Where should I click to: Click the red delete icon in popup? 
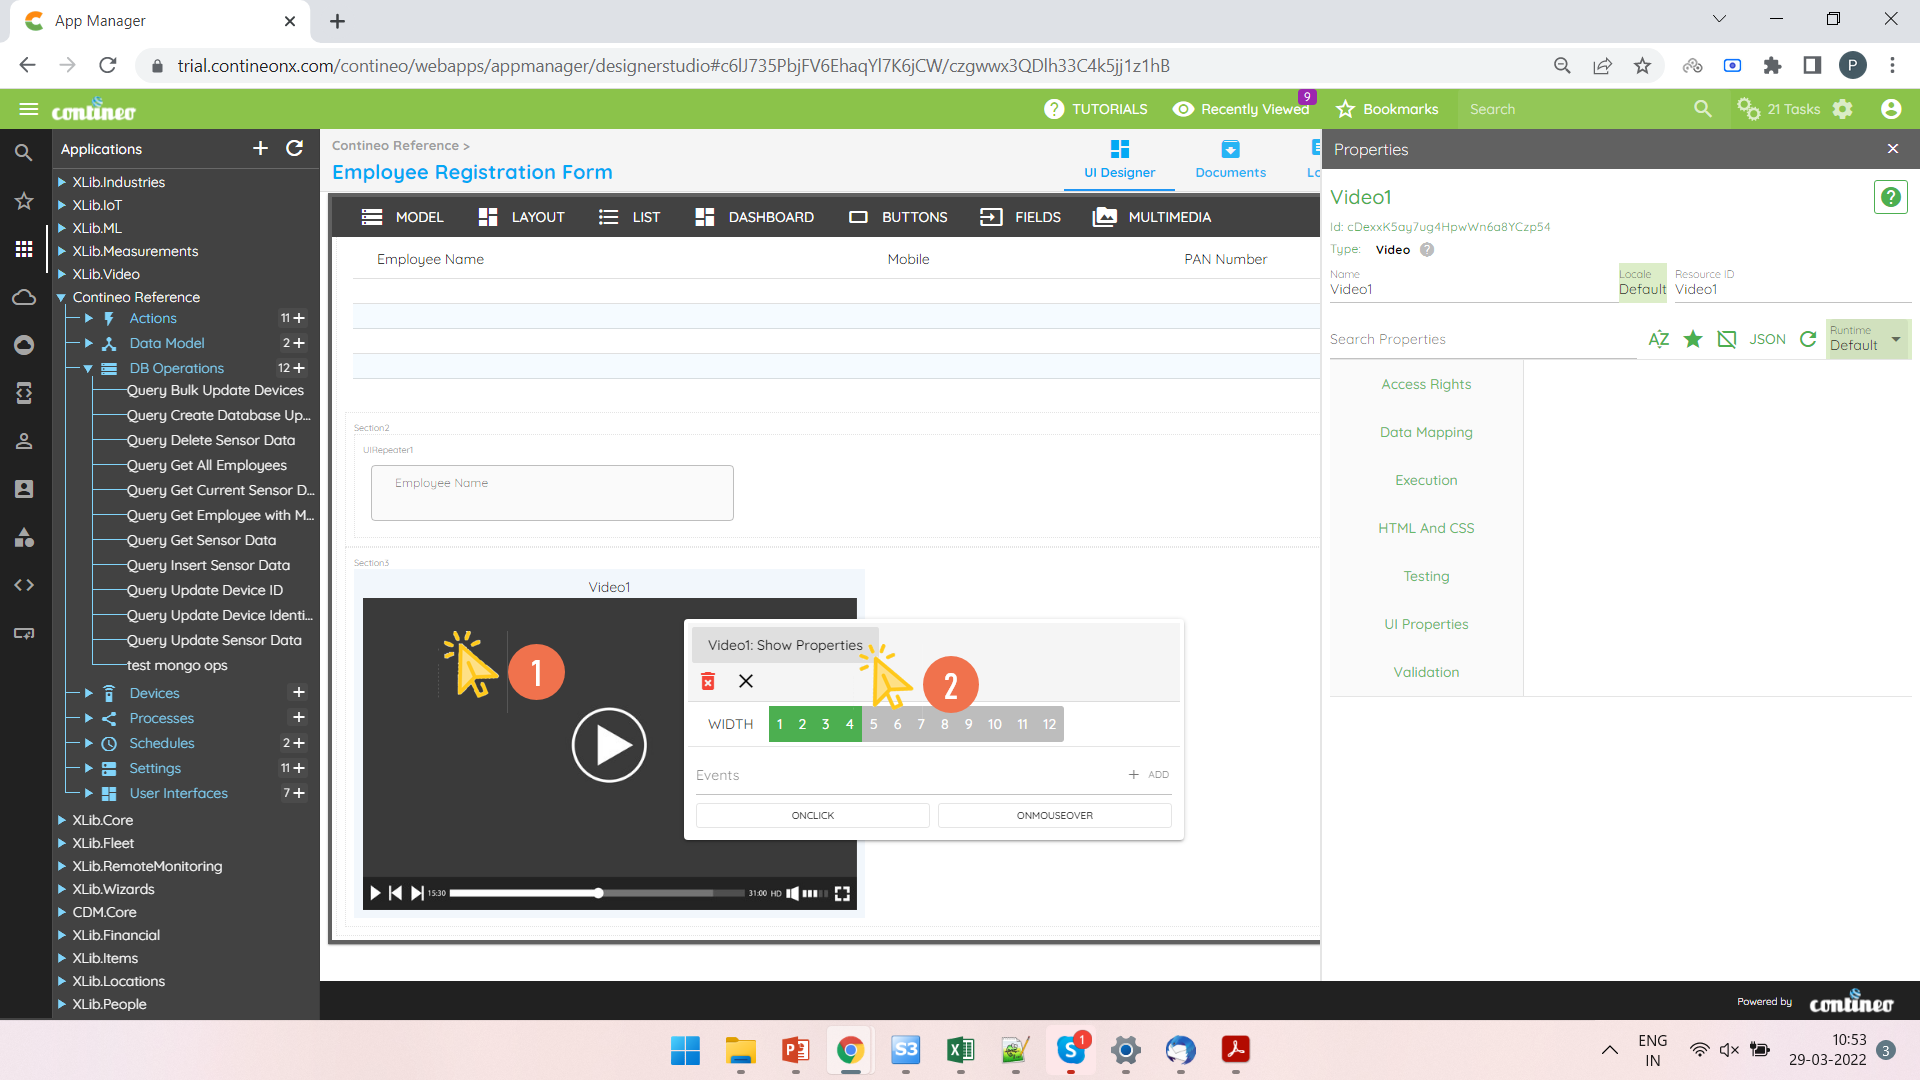tap(708, 681)
